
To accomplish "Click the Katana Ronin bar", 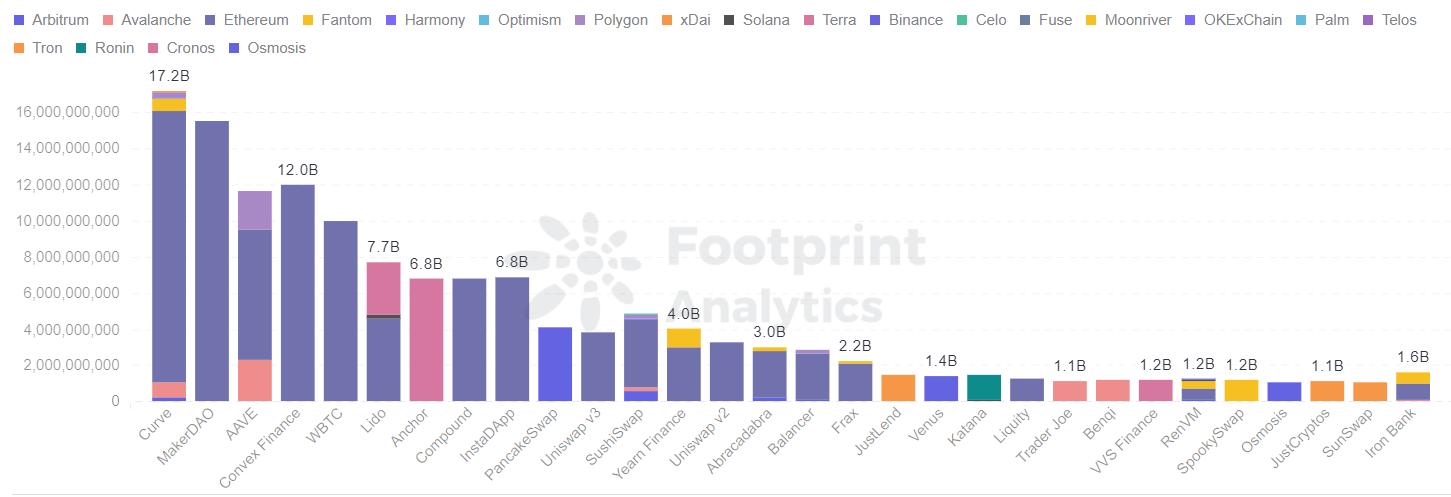I will pyautogui.click(x=984, y=388).
